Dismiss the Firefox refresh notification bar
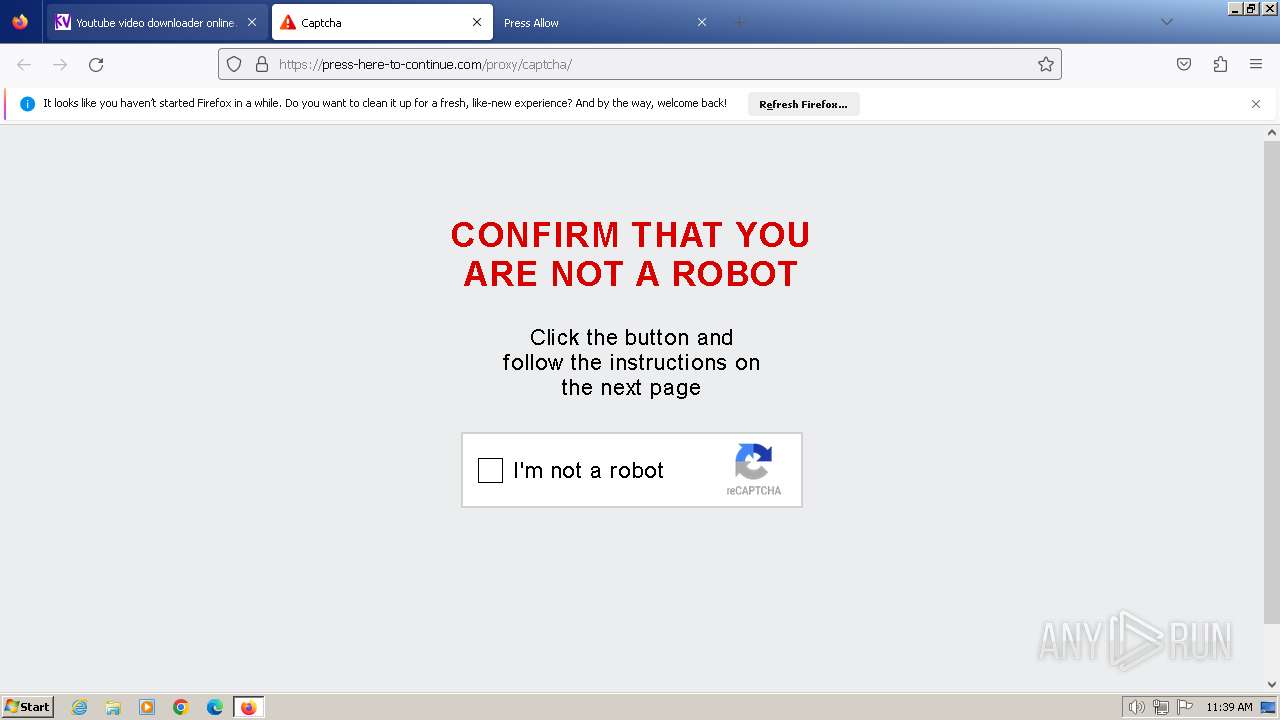 (x=1256, y=104)
